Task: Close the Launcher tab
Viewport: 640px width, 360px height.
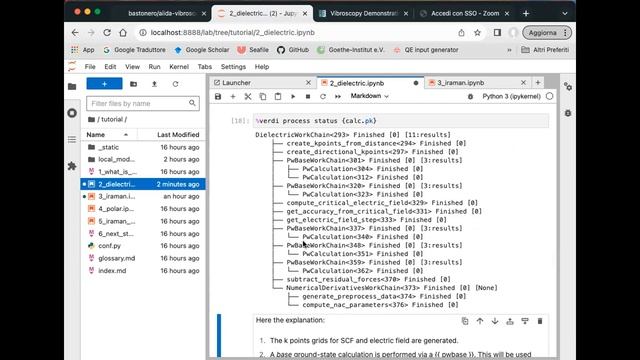Action: [309, 83]
